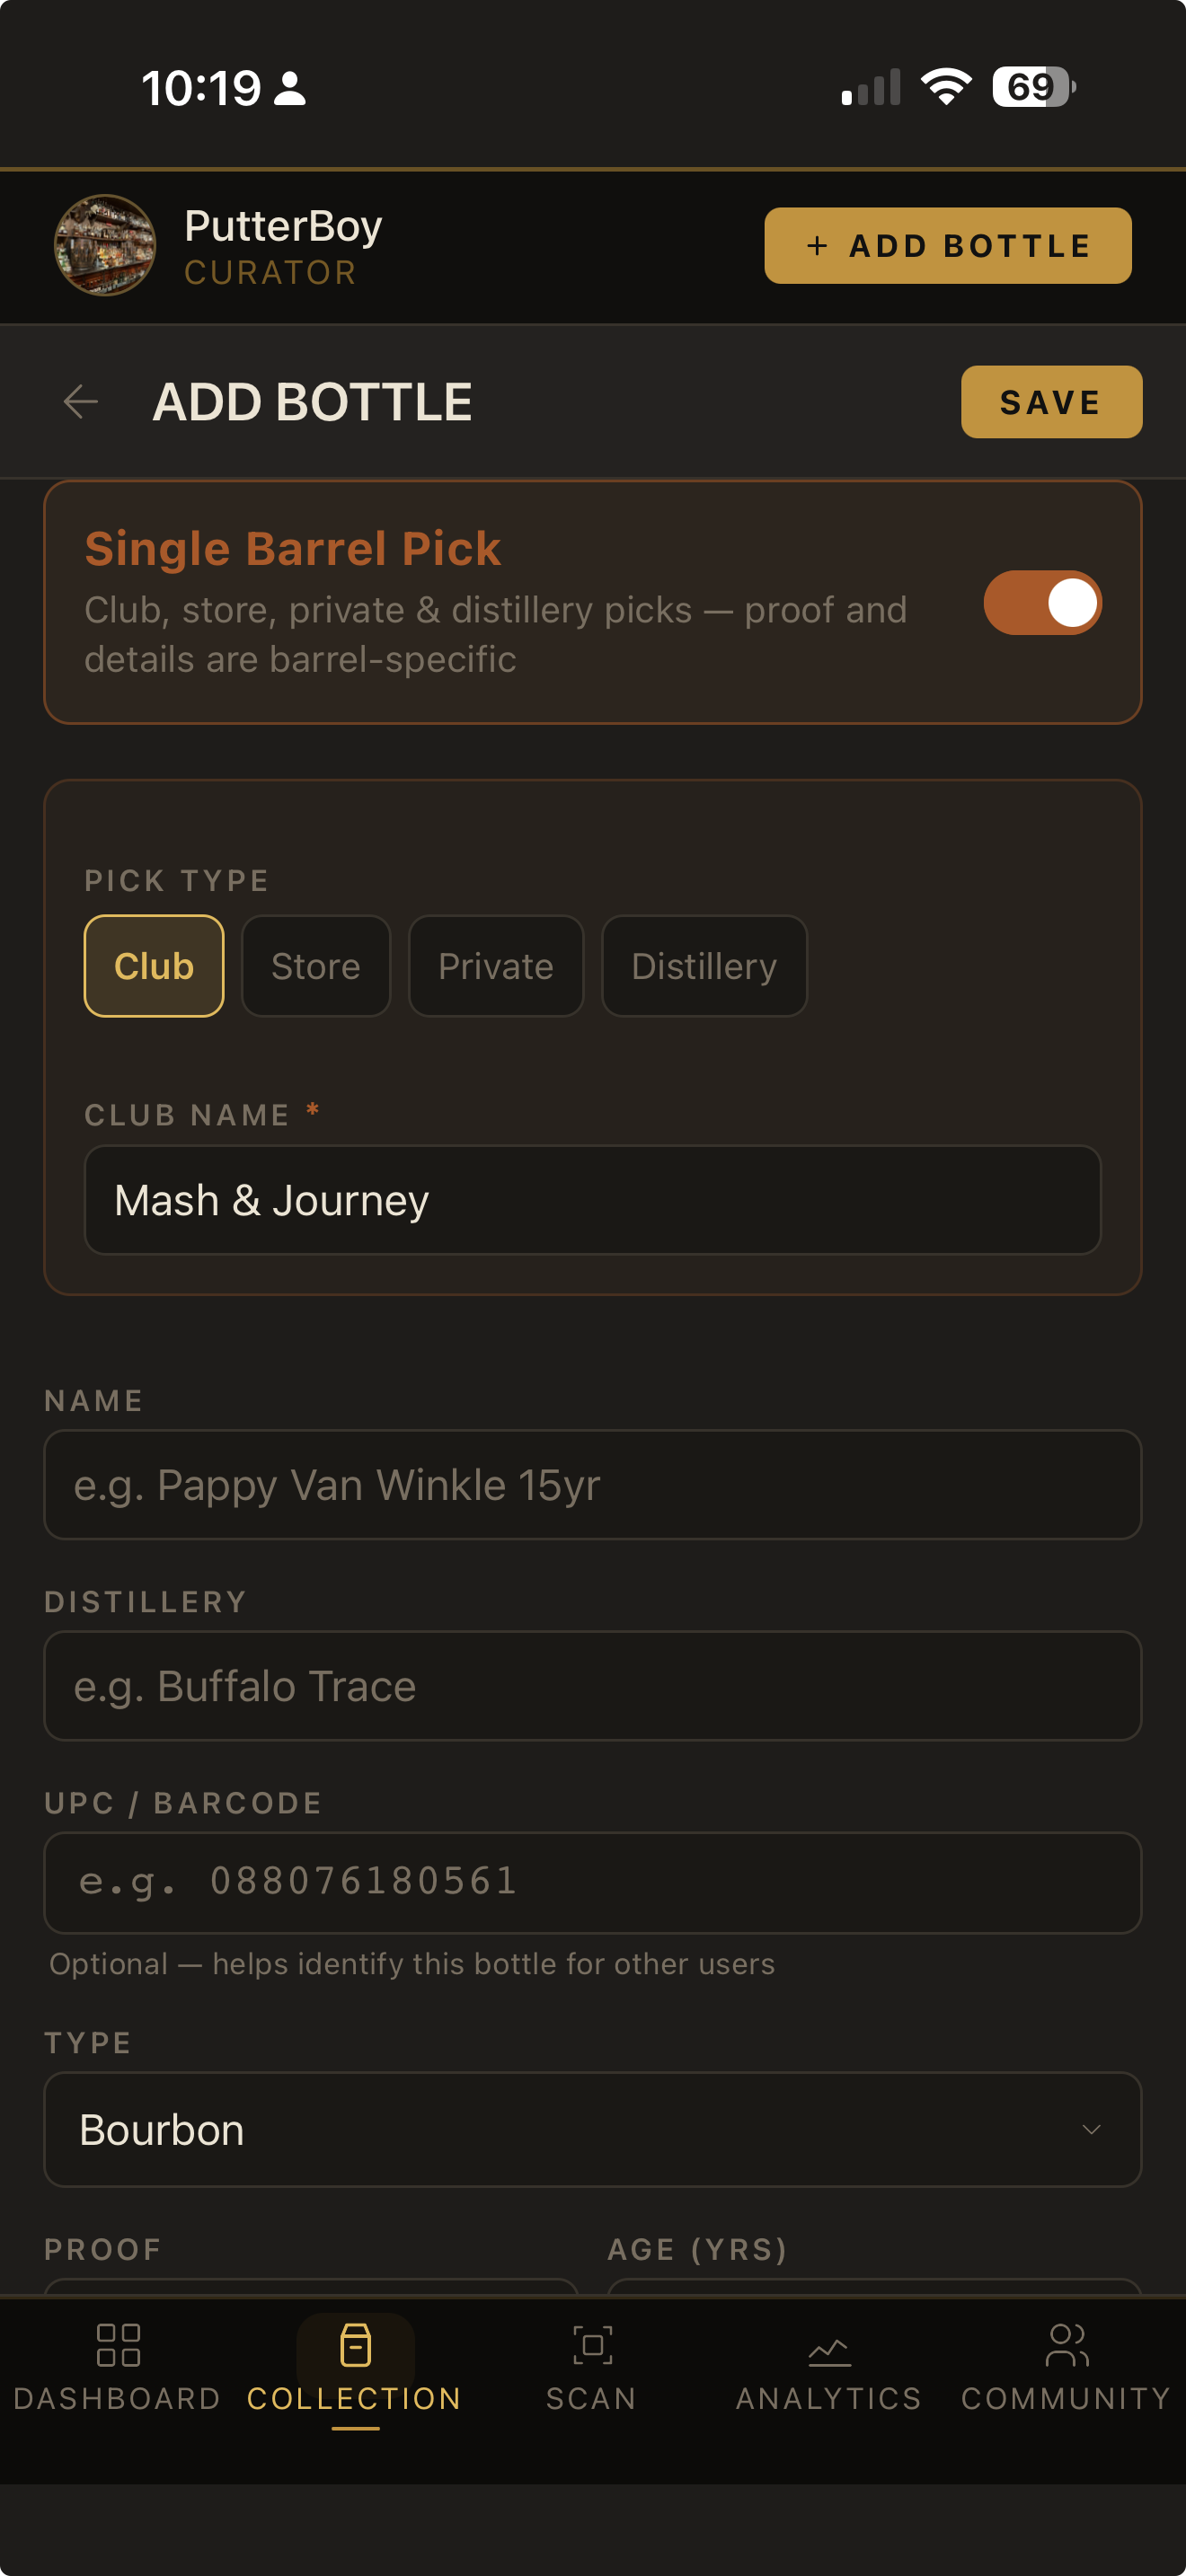Expand the Type dropdown showing Bourbon
Screen dimensions: 1186x2576
click(x=593, y=2129)
